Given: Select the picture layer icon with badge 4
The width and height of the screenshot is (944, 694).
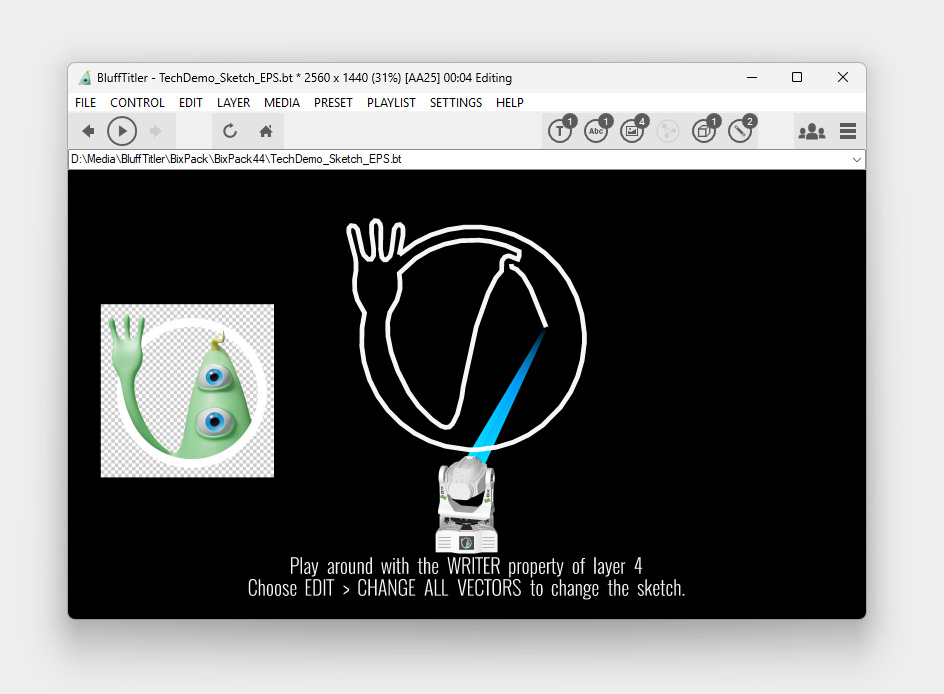Looking at the screenshot, I should [x=632, y=131].
